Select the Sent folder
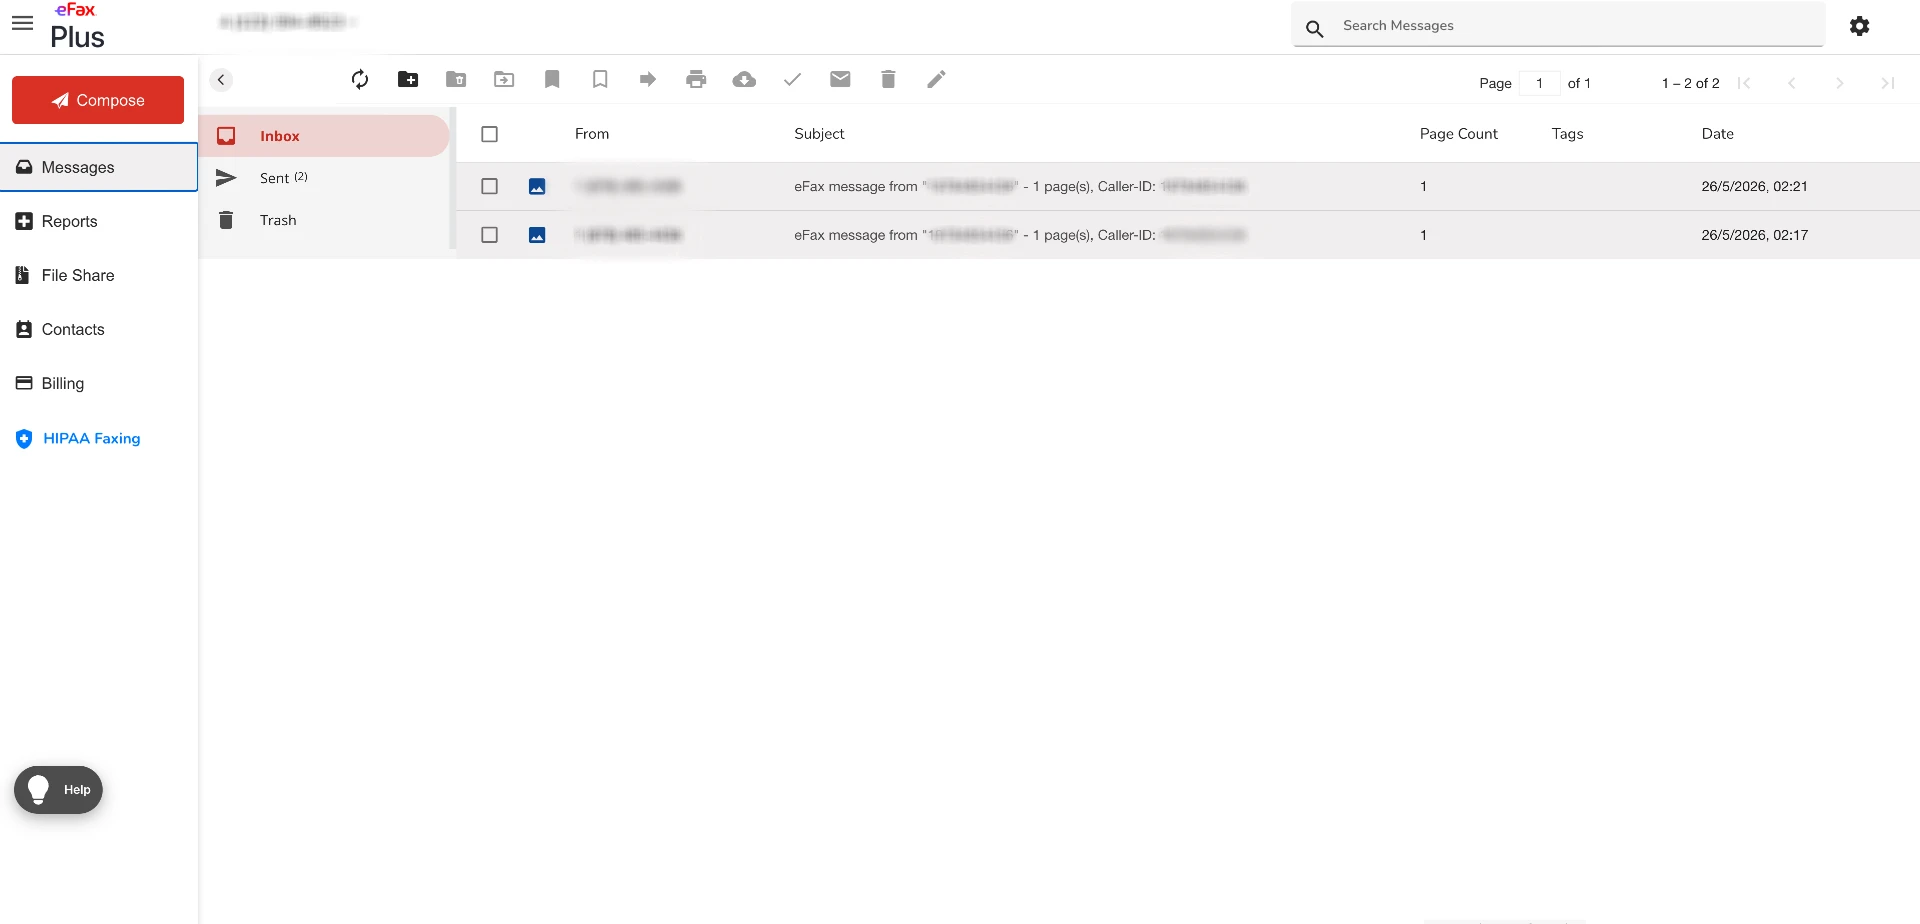 click(x=324, y=178)
